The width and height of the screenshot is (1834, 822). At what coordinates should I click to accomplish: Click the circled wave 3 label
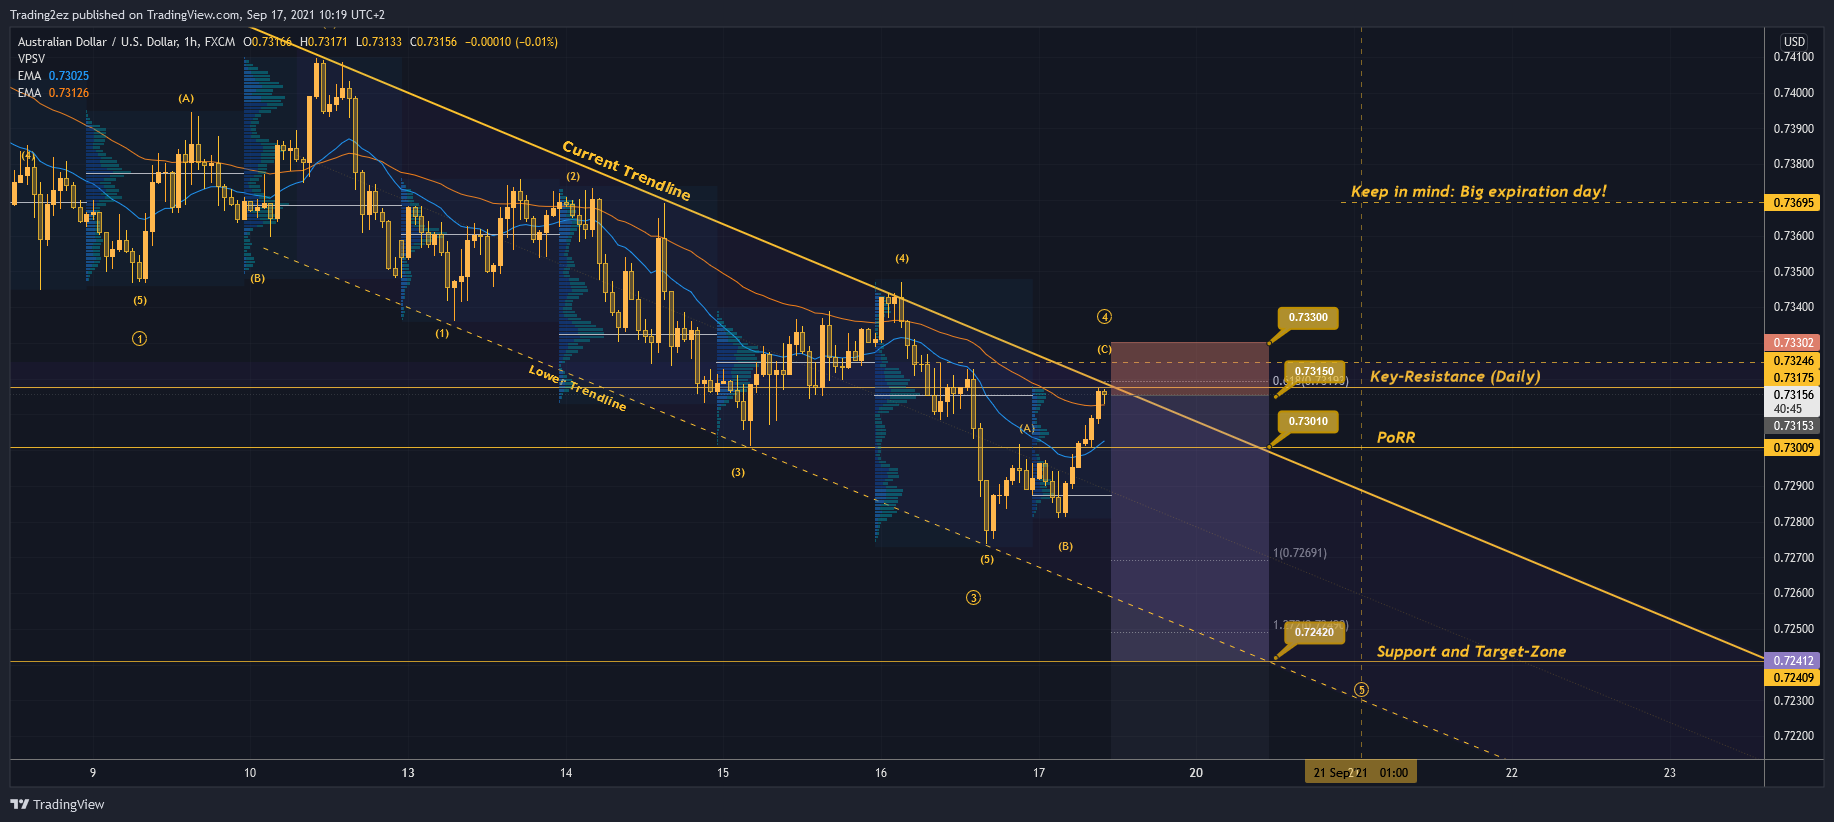point(973,598)
